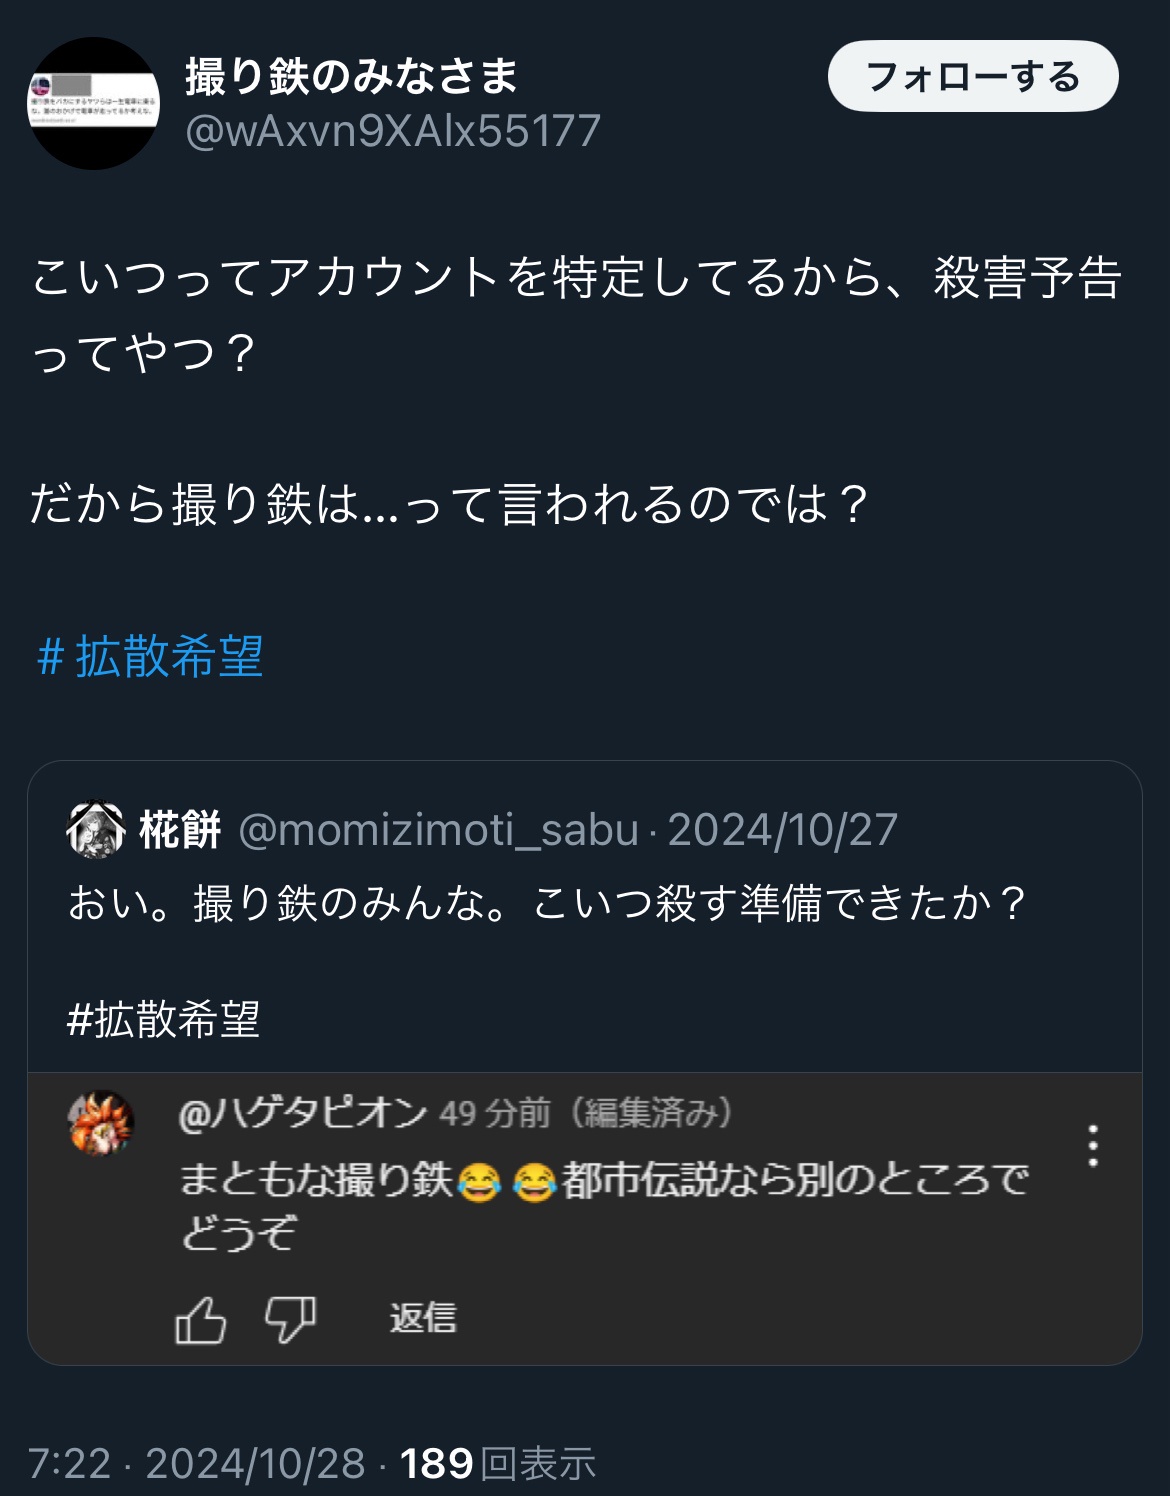Screen dimensions: 1170x1496
Task: Select the 7:22 · 2024/10/28 timestamp
Action: (x=197, y=1464)
